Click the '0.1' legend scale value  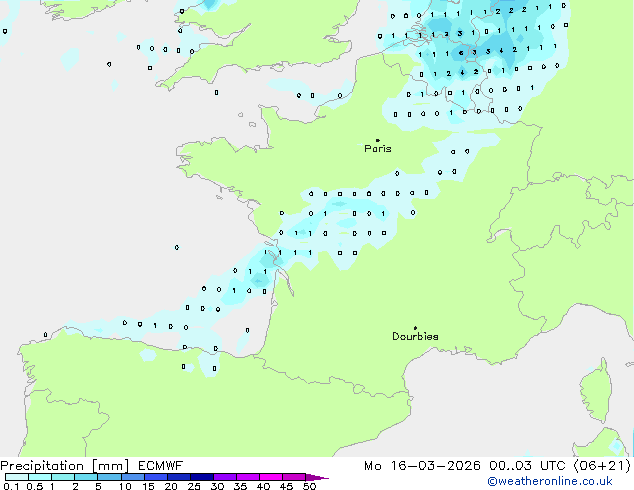point(11,486)
